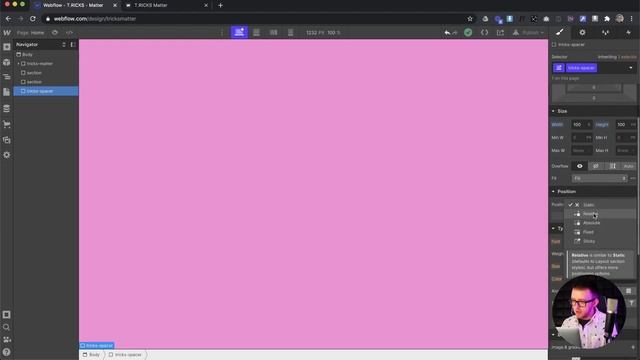The width and height of the screenshot is (640, 360).
Task: Choose Static in position dropdown
Action: tap(601, 205)
